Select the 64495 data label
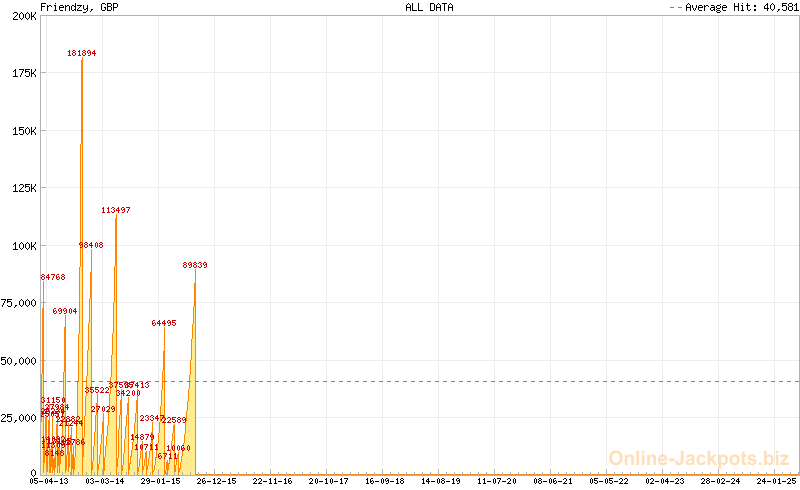 [x=164, y=323]
